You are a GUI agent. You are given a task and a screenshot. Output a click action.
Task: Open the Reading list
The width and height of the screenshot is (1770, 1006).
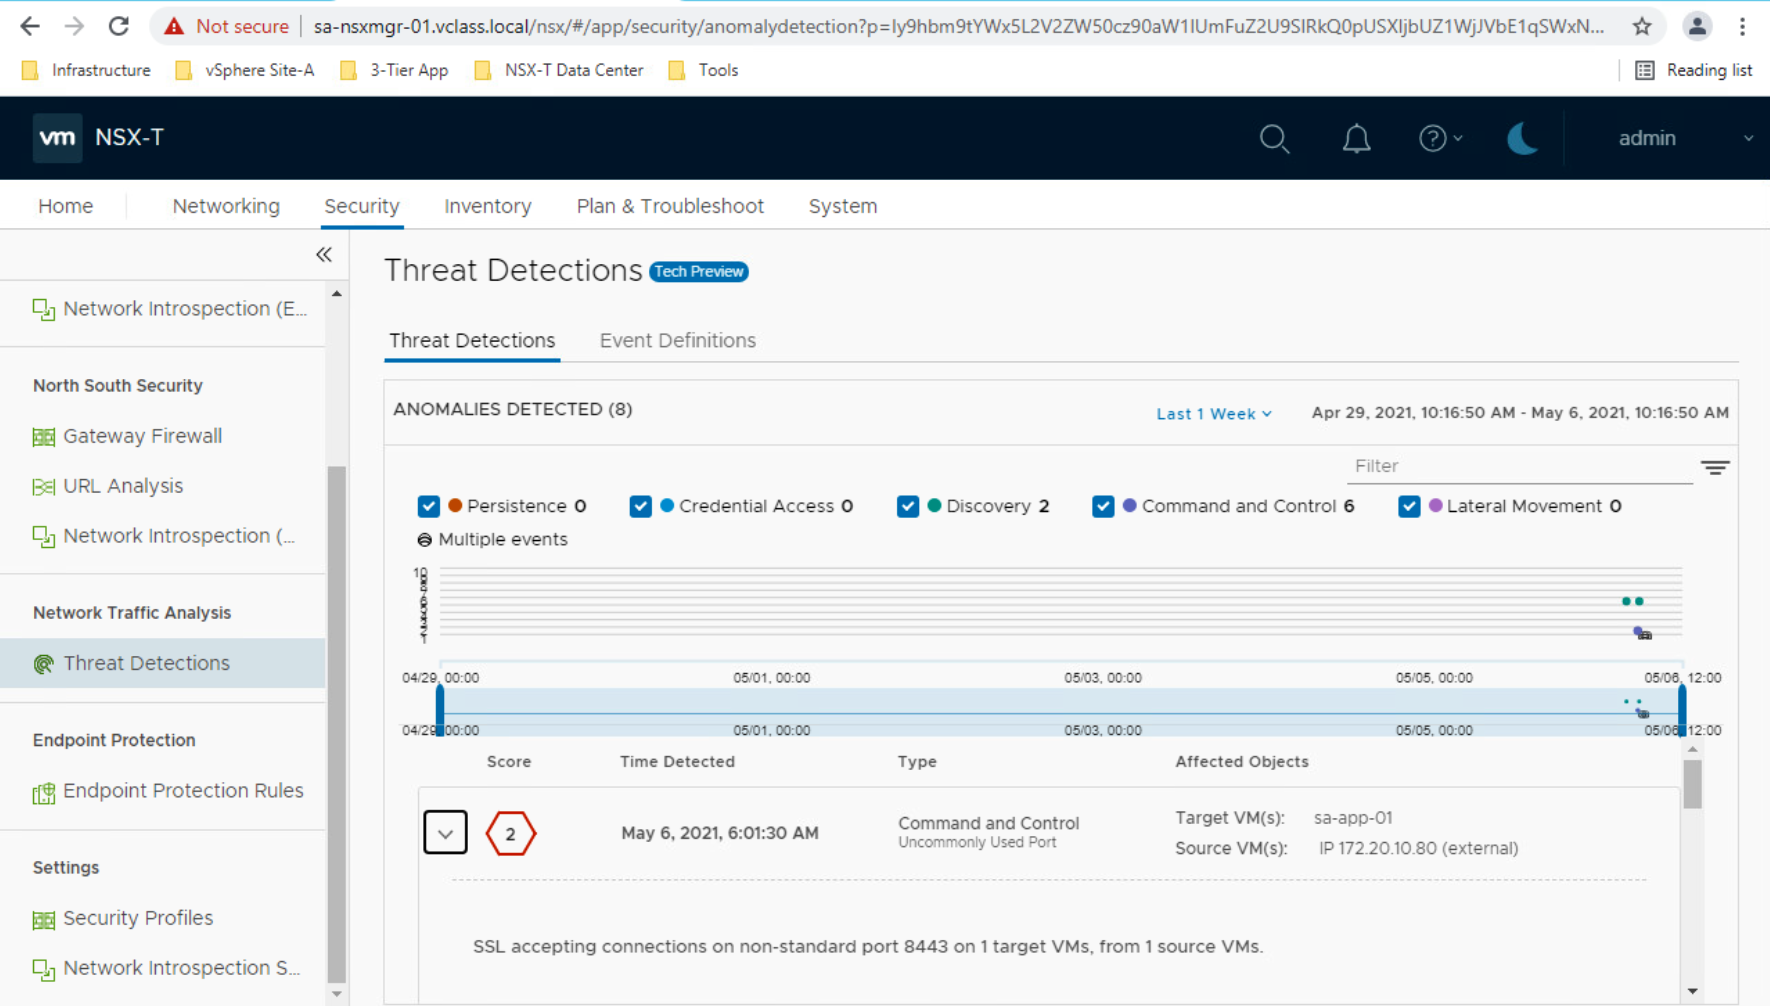(x=1693, y=70)
